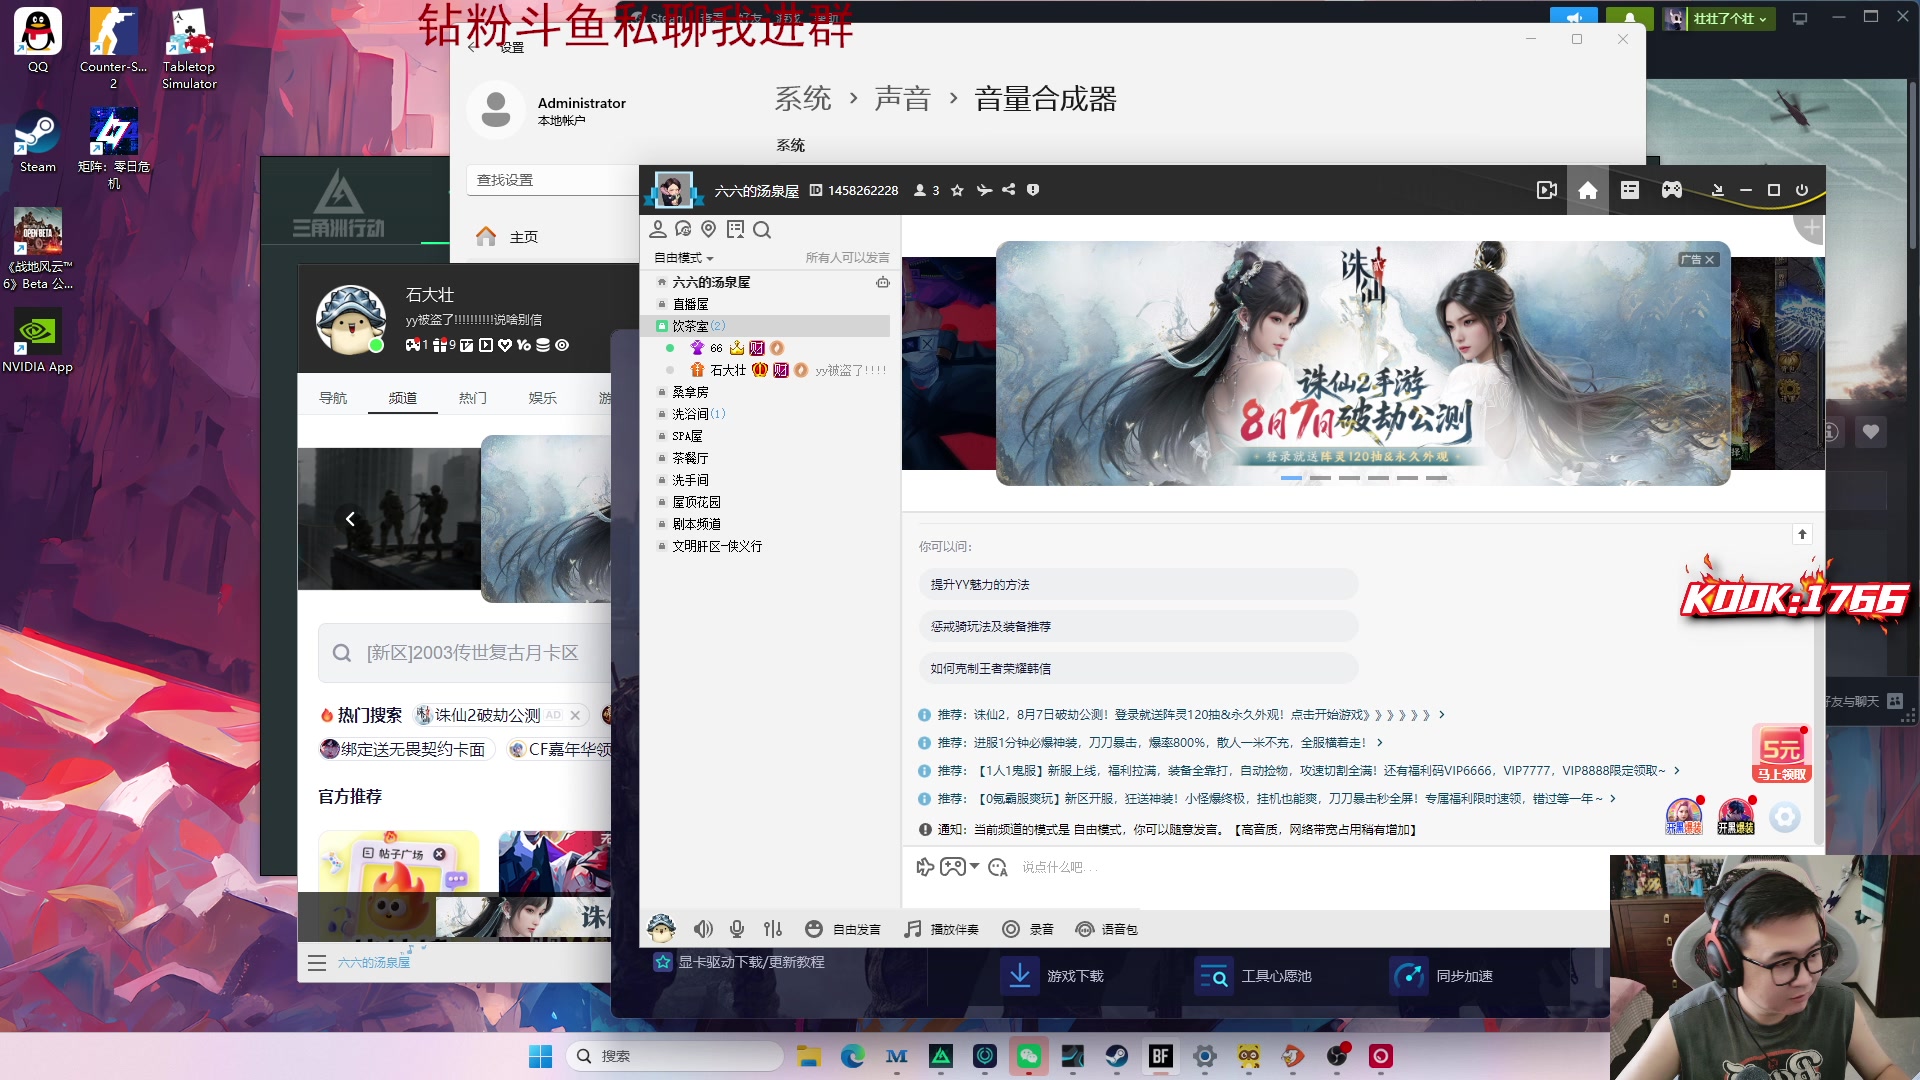
Task: Open the 诛仙2 recommendation link arrow
Action: (x=1442, y=715)
